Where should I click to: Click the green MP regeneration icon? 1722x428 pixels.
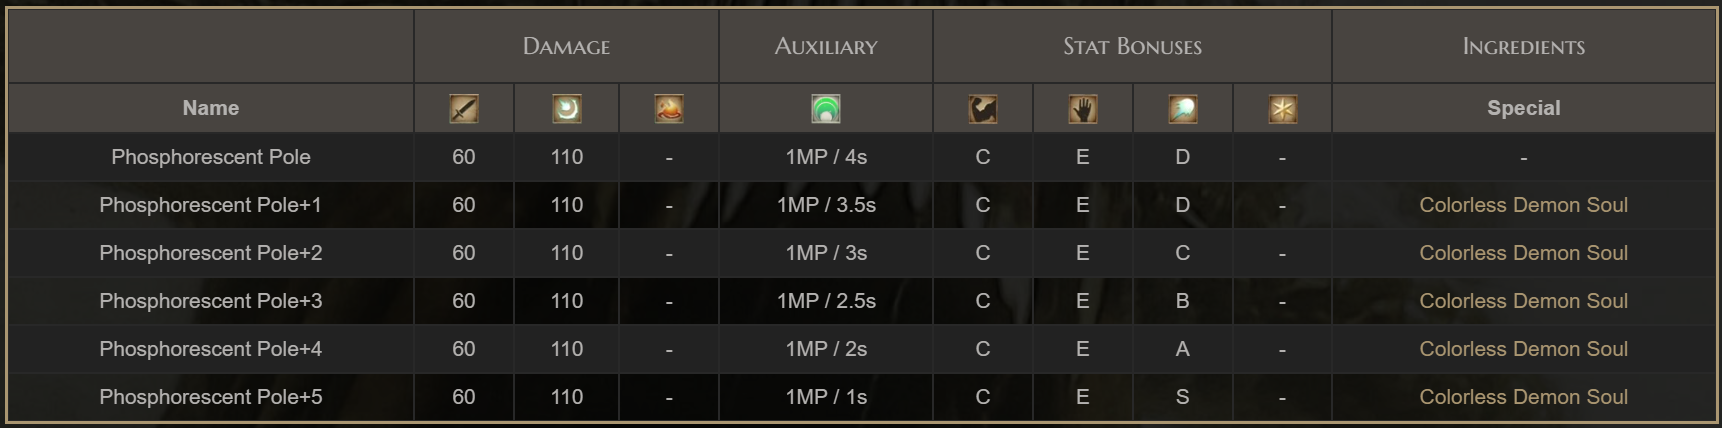(x=826, y=108)
